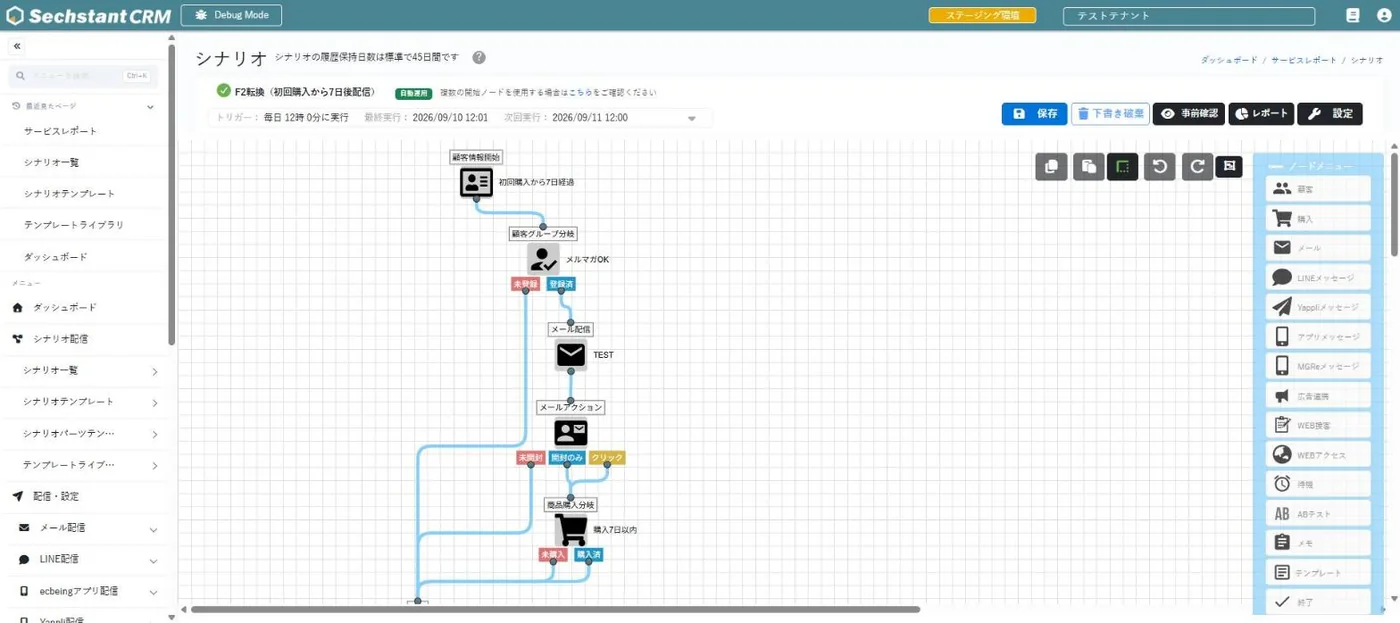Open the ダッシュボード menu item

pos(65,308)
